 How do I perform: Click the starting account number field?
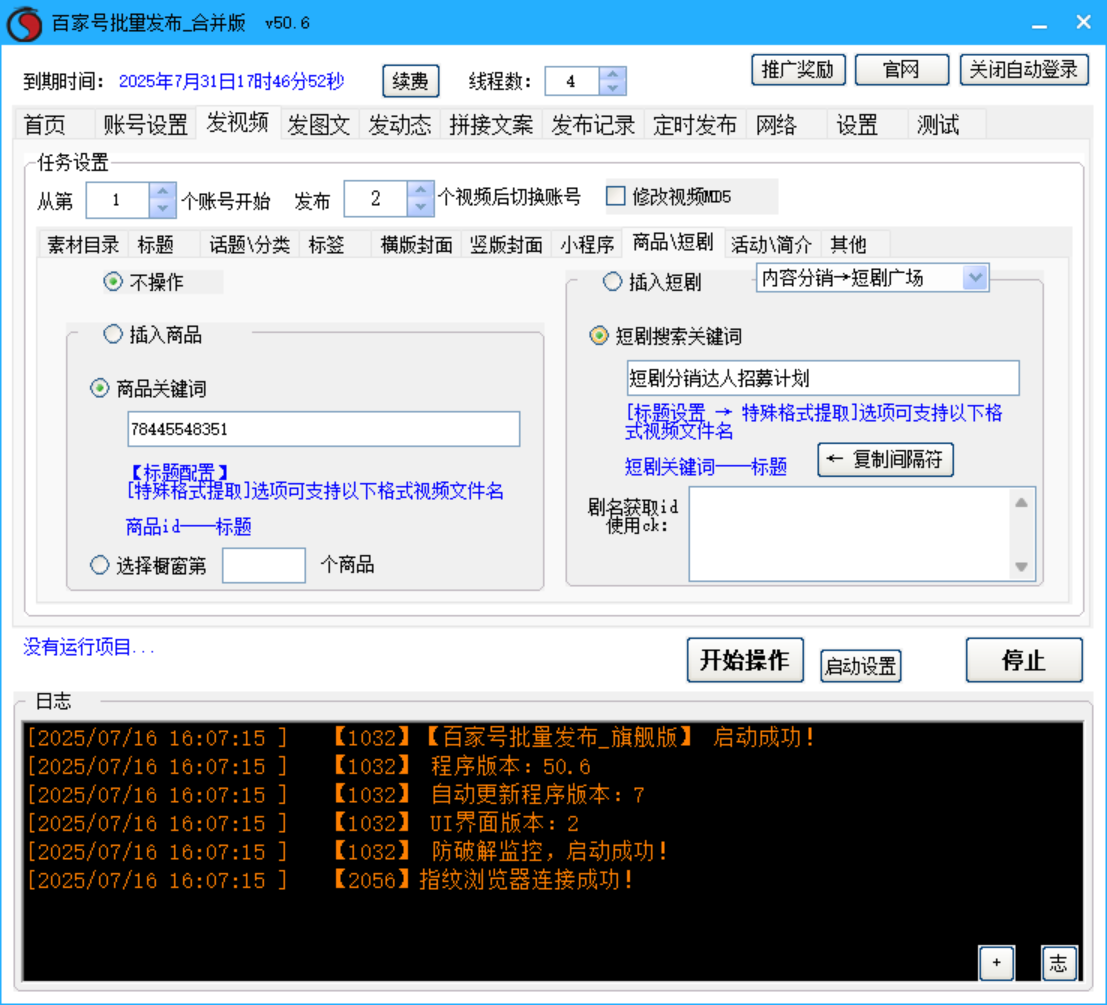pos(118,200)
